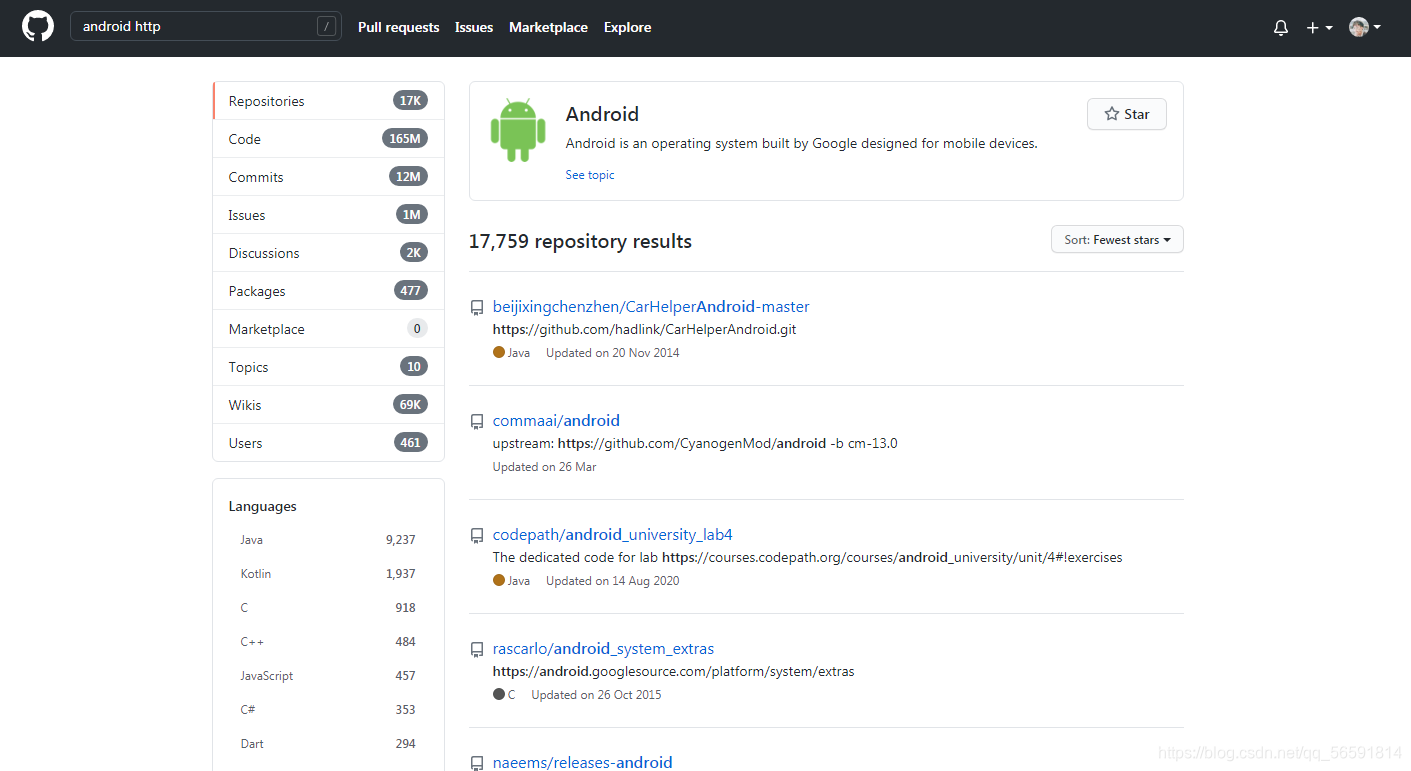The image size is (1411, 771).
Task: Click repo icon beside codepath/android_university_lab4
Action: click(477, 536)
